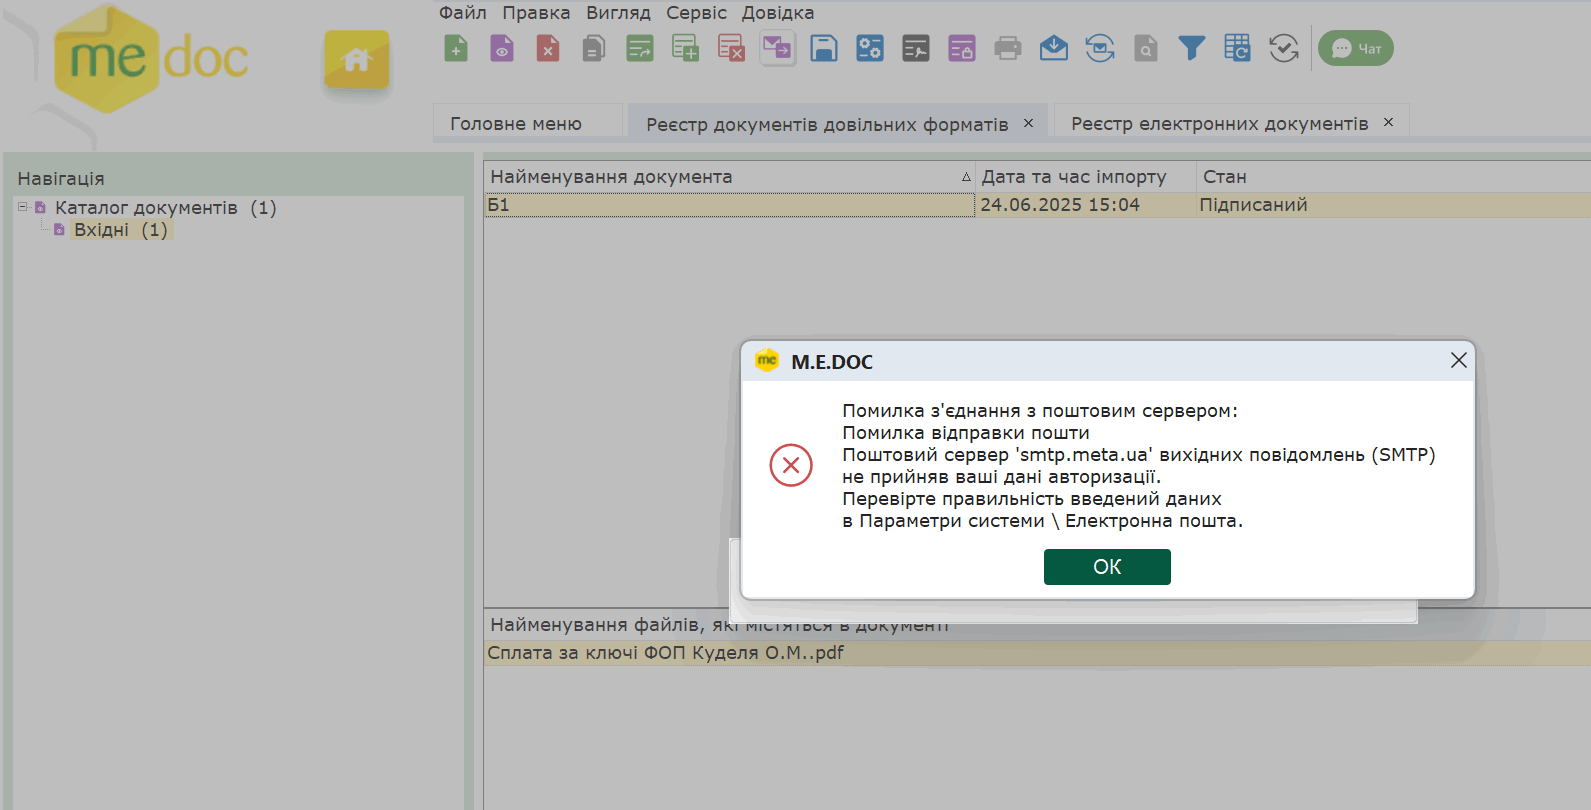Click the add row table icon
This screenshot has height=810, width=1591.
686,48
